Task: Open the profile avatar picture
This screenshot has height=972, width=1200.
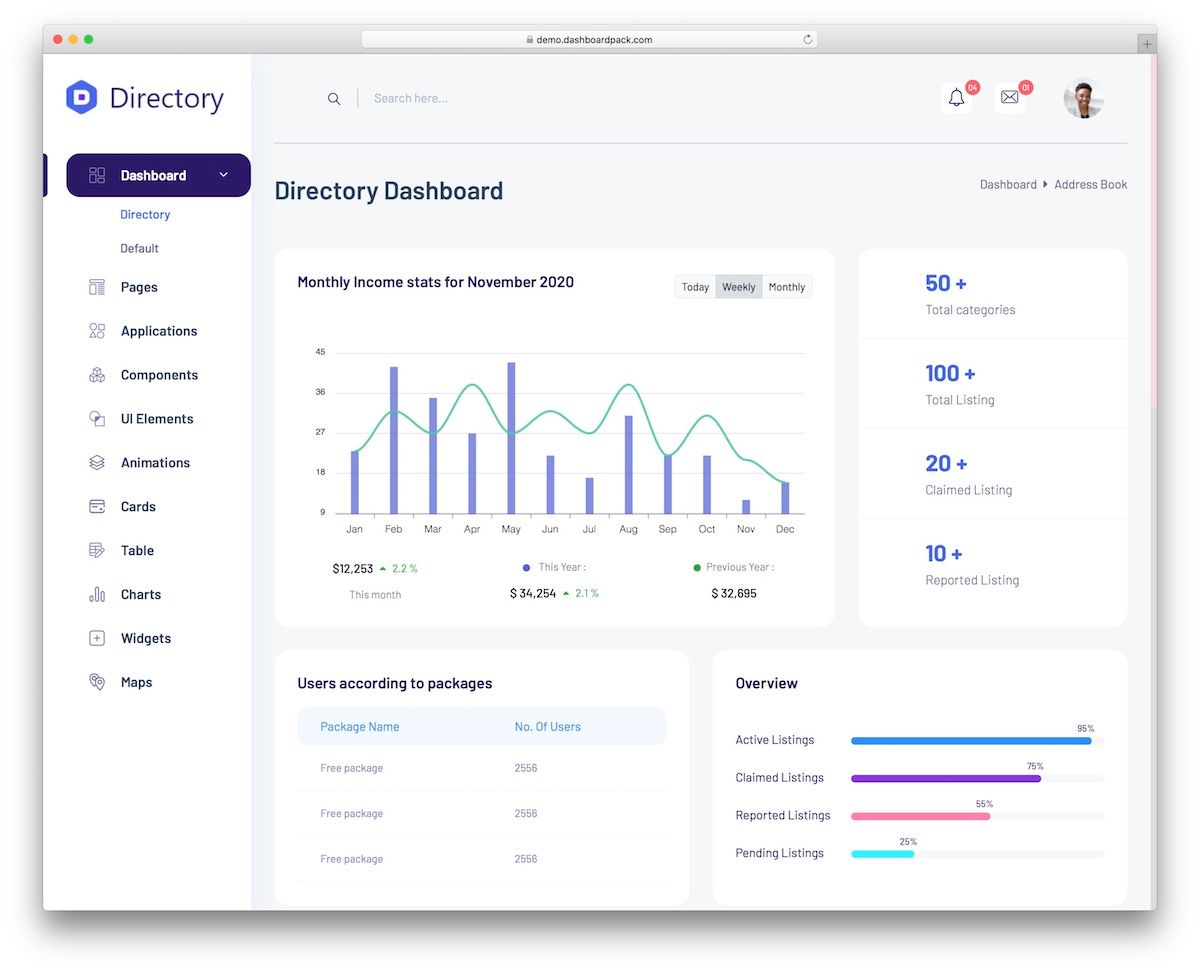Action: point(1083,98)
